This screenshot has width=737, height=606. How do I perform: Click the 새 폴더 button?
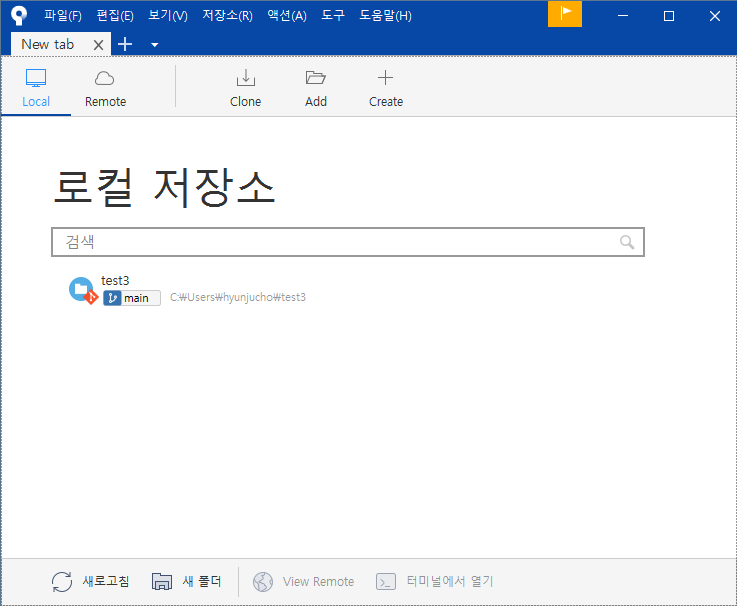187,582
